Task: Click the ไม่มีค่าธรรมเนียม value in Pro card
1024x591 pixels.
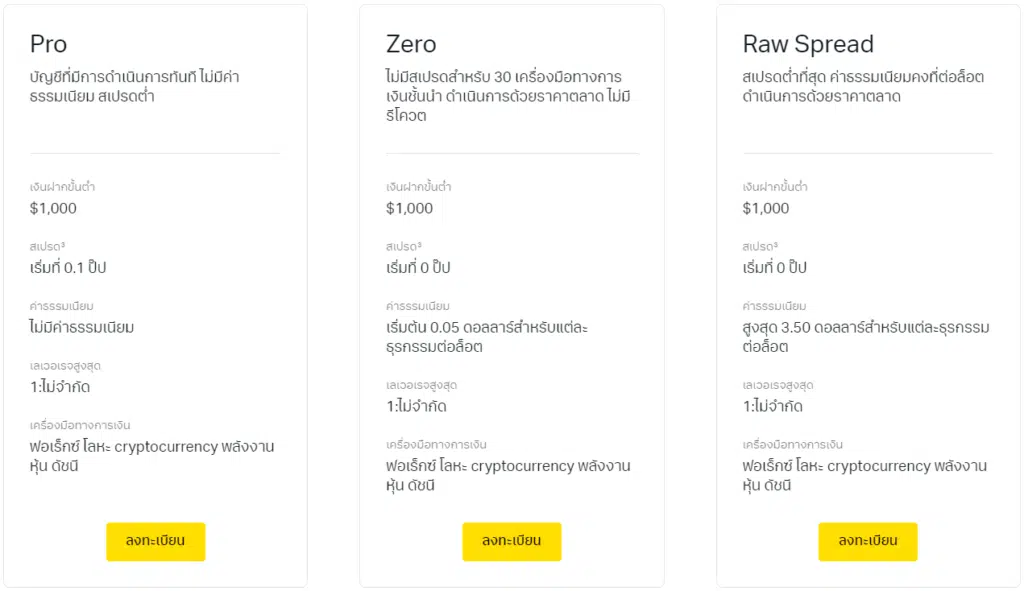Action: (82, 327)
